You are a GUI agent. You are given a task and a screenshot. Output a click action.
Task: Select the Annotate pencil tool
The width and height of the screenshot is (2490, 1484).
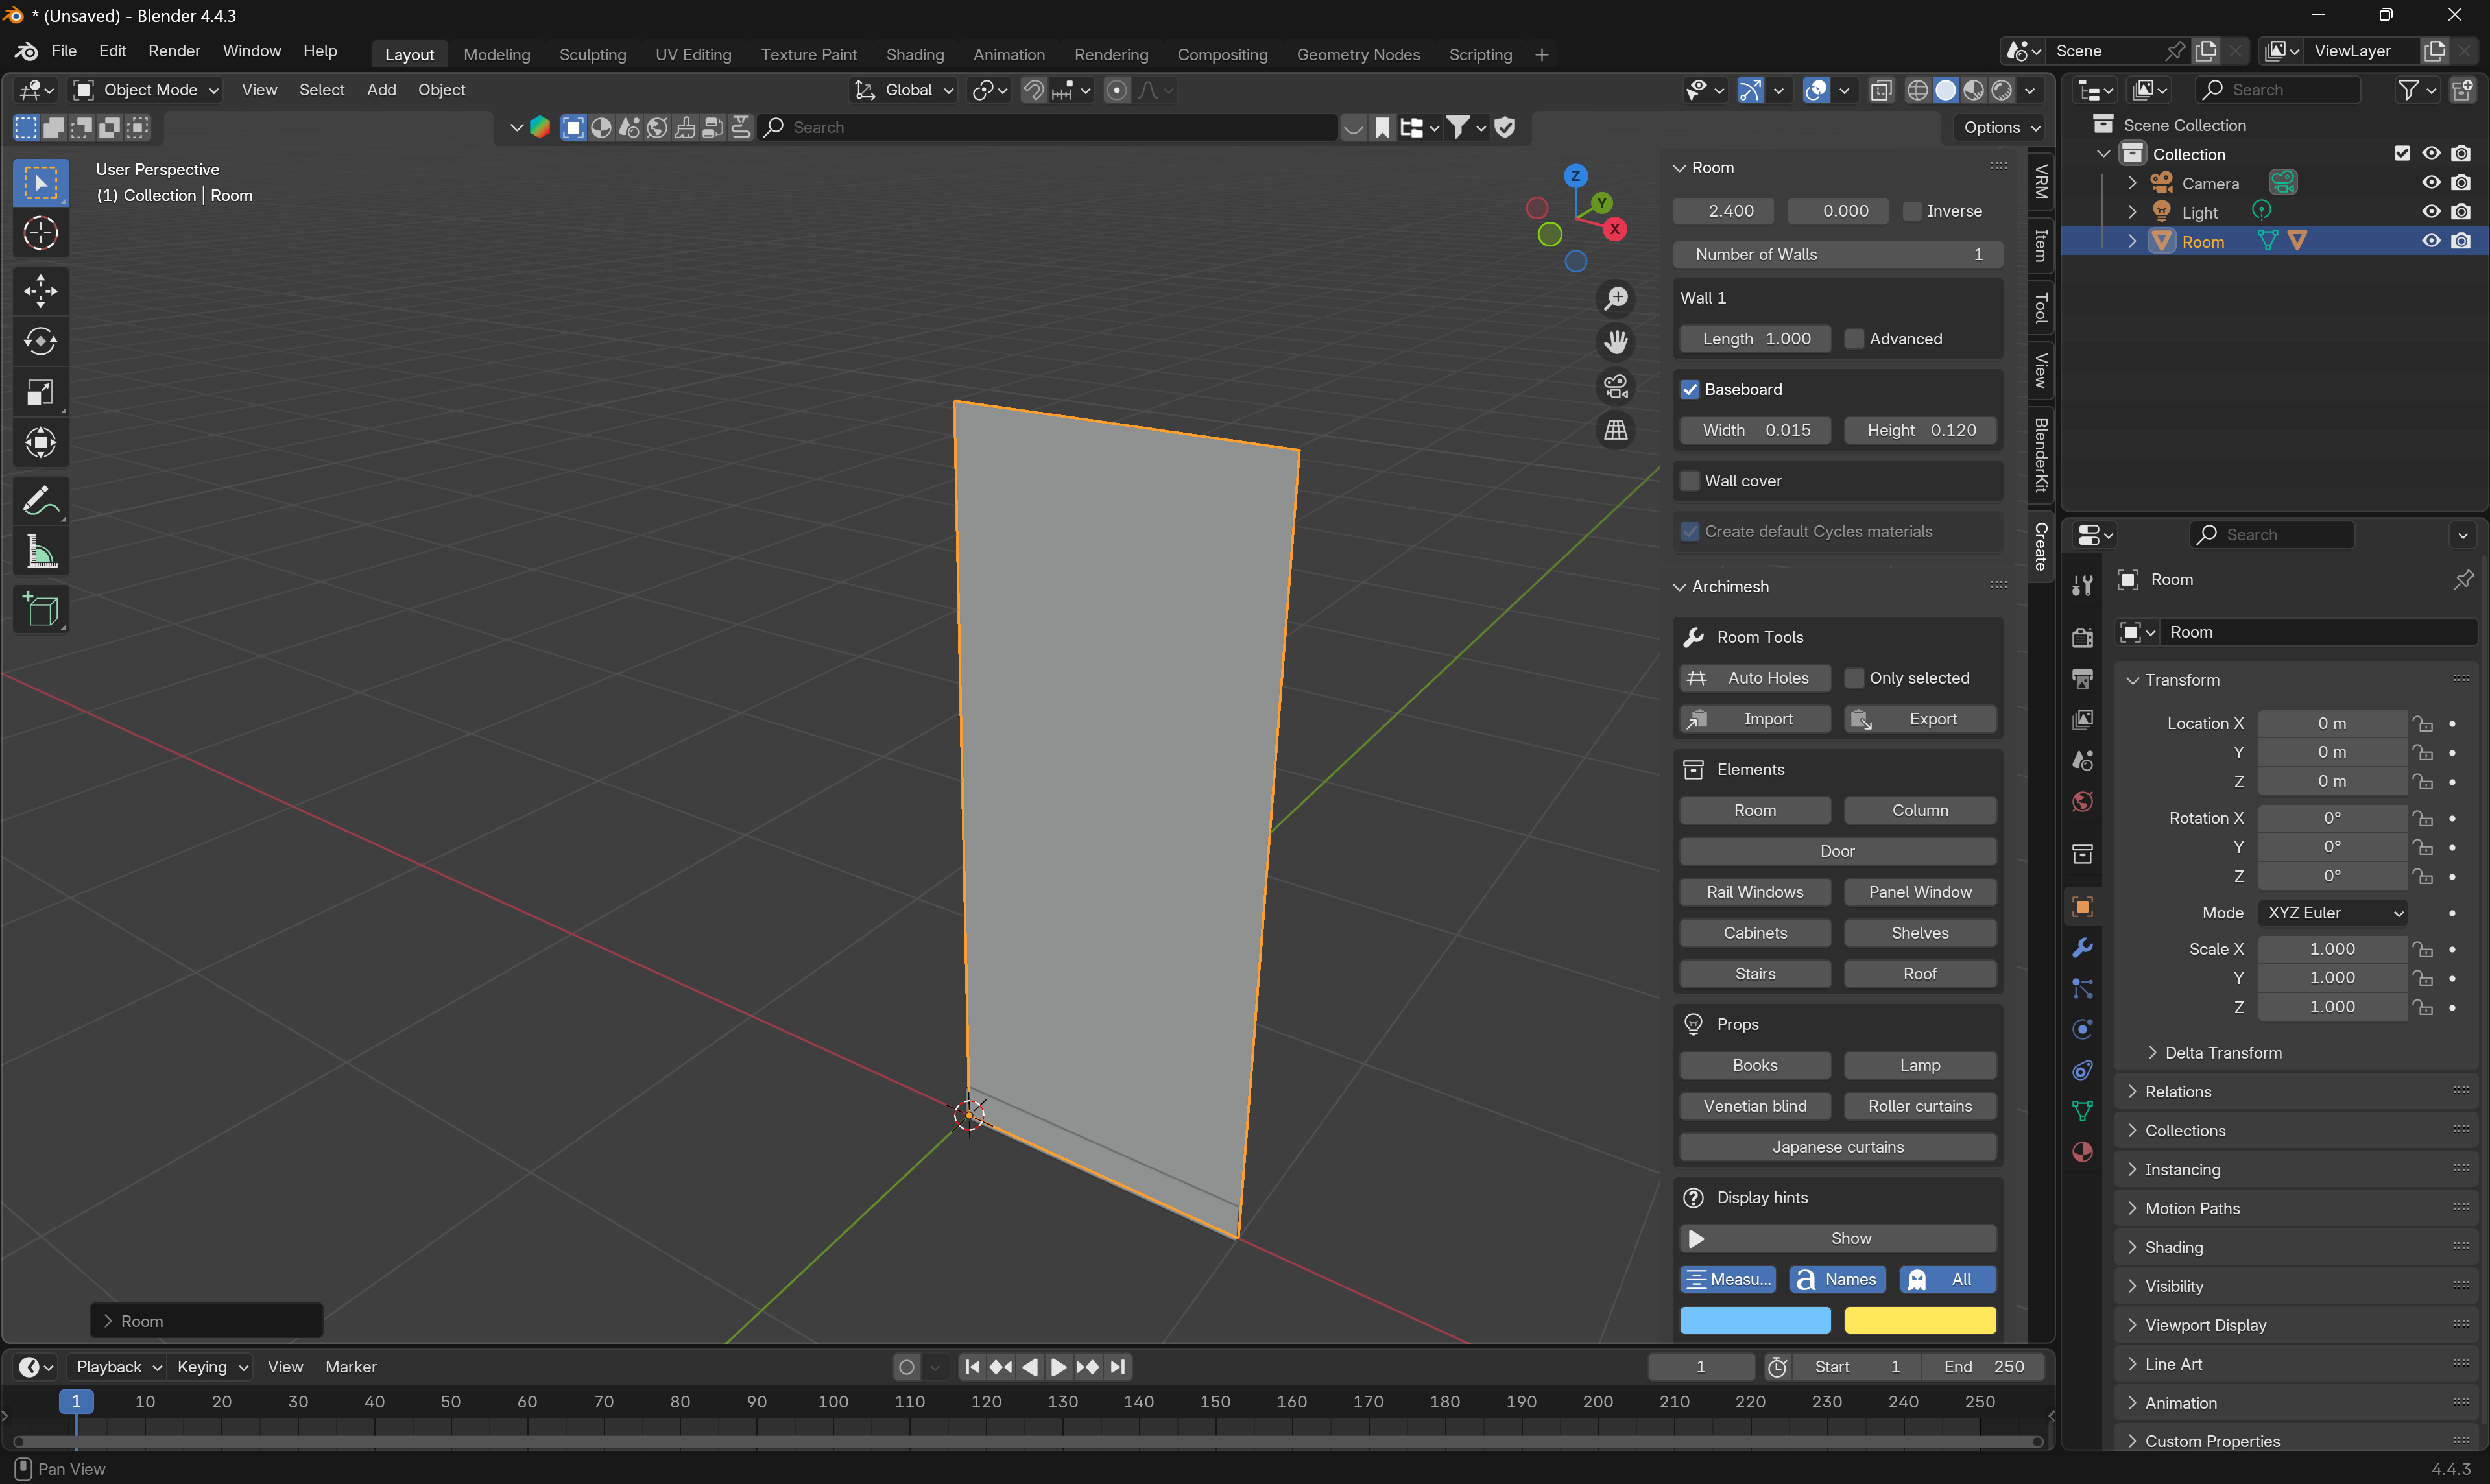tap(40, 501)
